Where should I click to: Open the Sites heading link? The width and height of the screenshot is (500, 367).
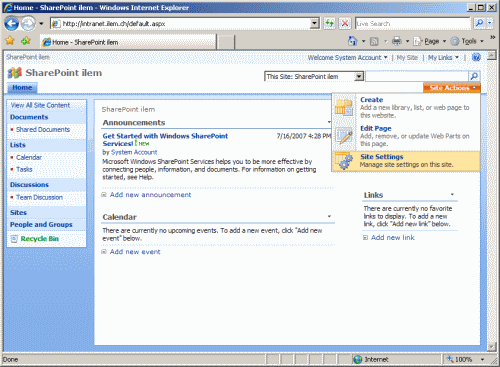[18, 212]
